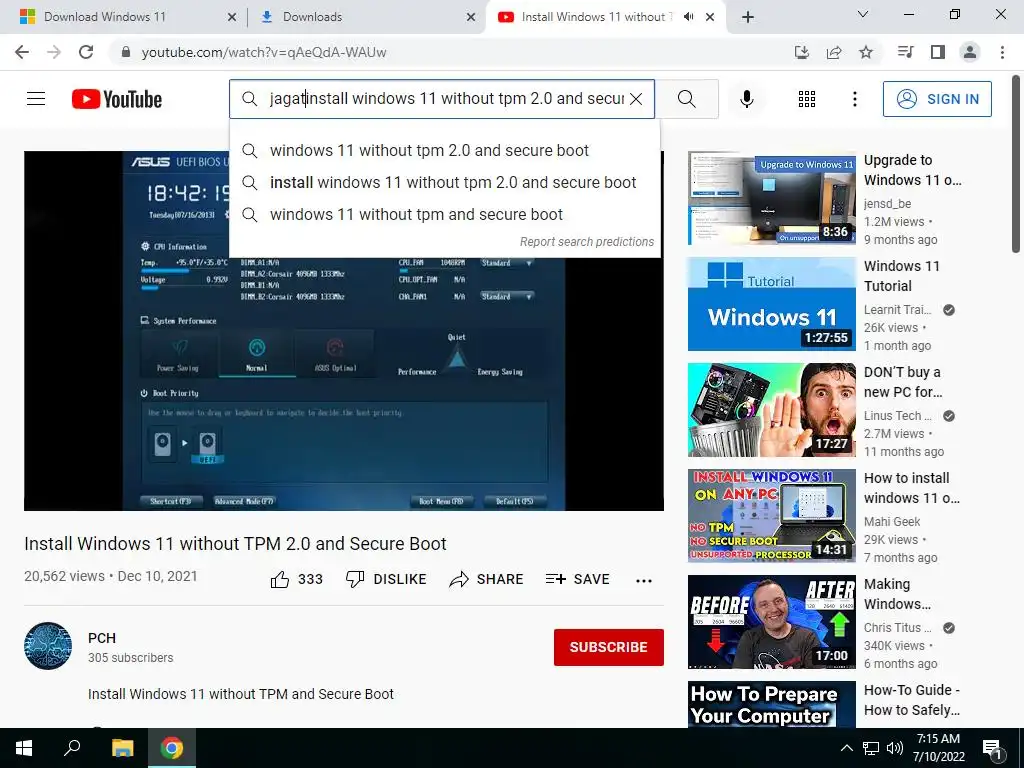Open Chrome three-dot menu
This screenshot has width=1024, height=768.
click(1002, 52)
